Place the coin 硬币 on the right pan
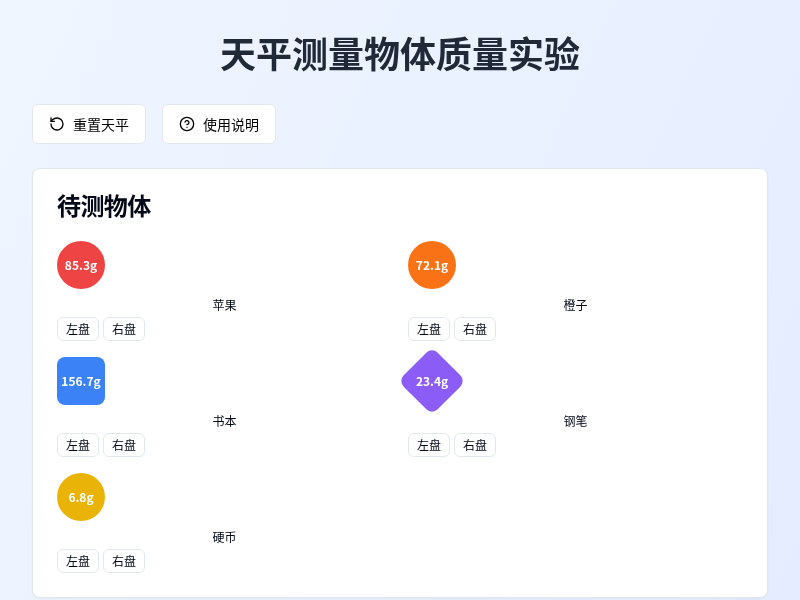800x600 pixels. click(x=124, y=561)
